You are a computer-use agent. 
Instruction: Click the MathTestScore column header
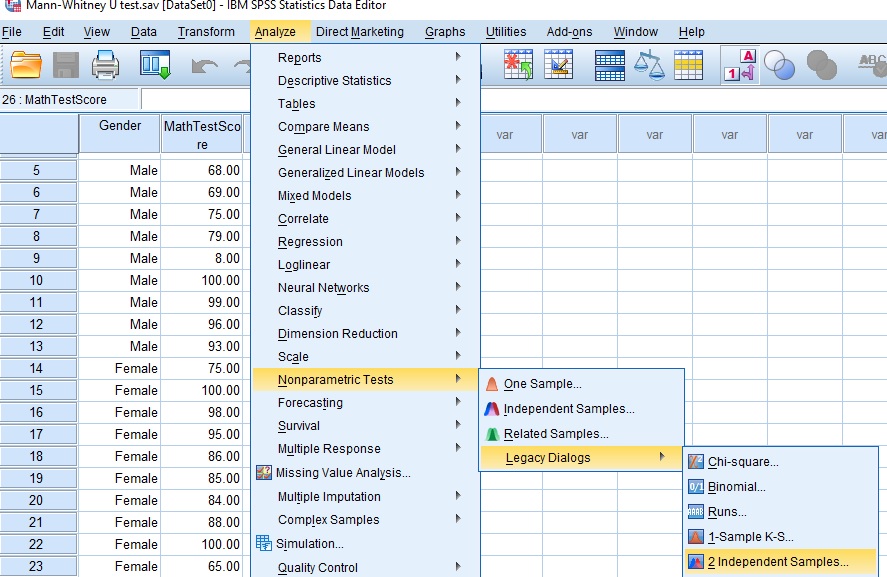203,133
